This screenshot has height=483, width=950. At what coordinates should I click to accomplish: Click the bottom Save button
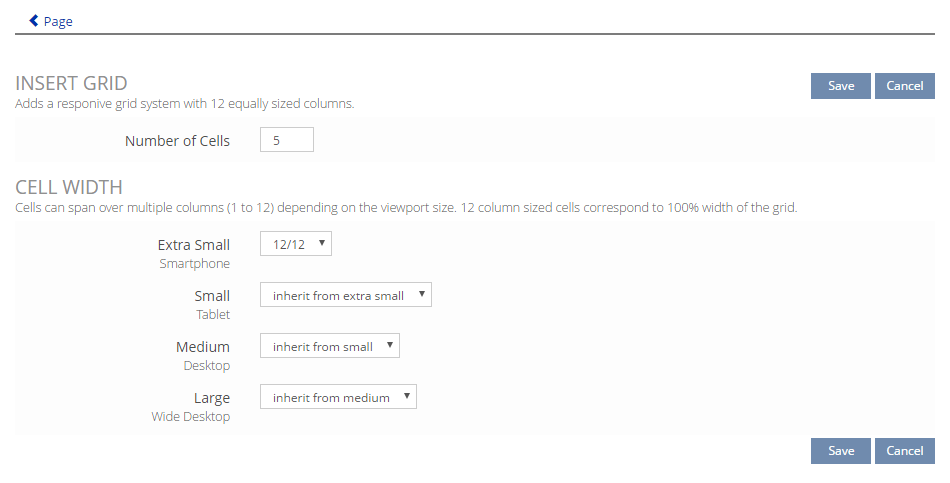[840, 451]
